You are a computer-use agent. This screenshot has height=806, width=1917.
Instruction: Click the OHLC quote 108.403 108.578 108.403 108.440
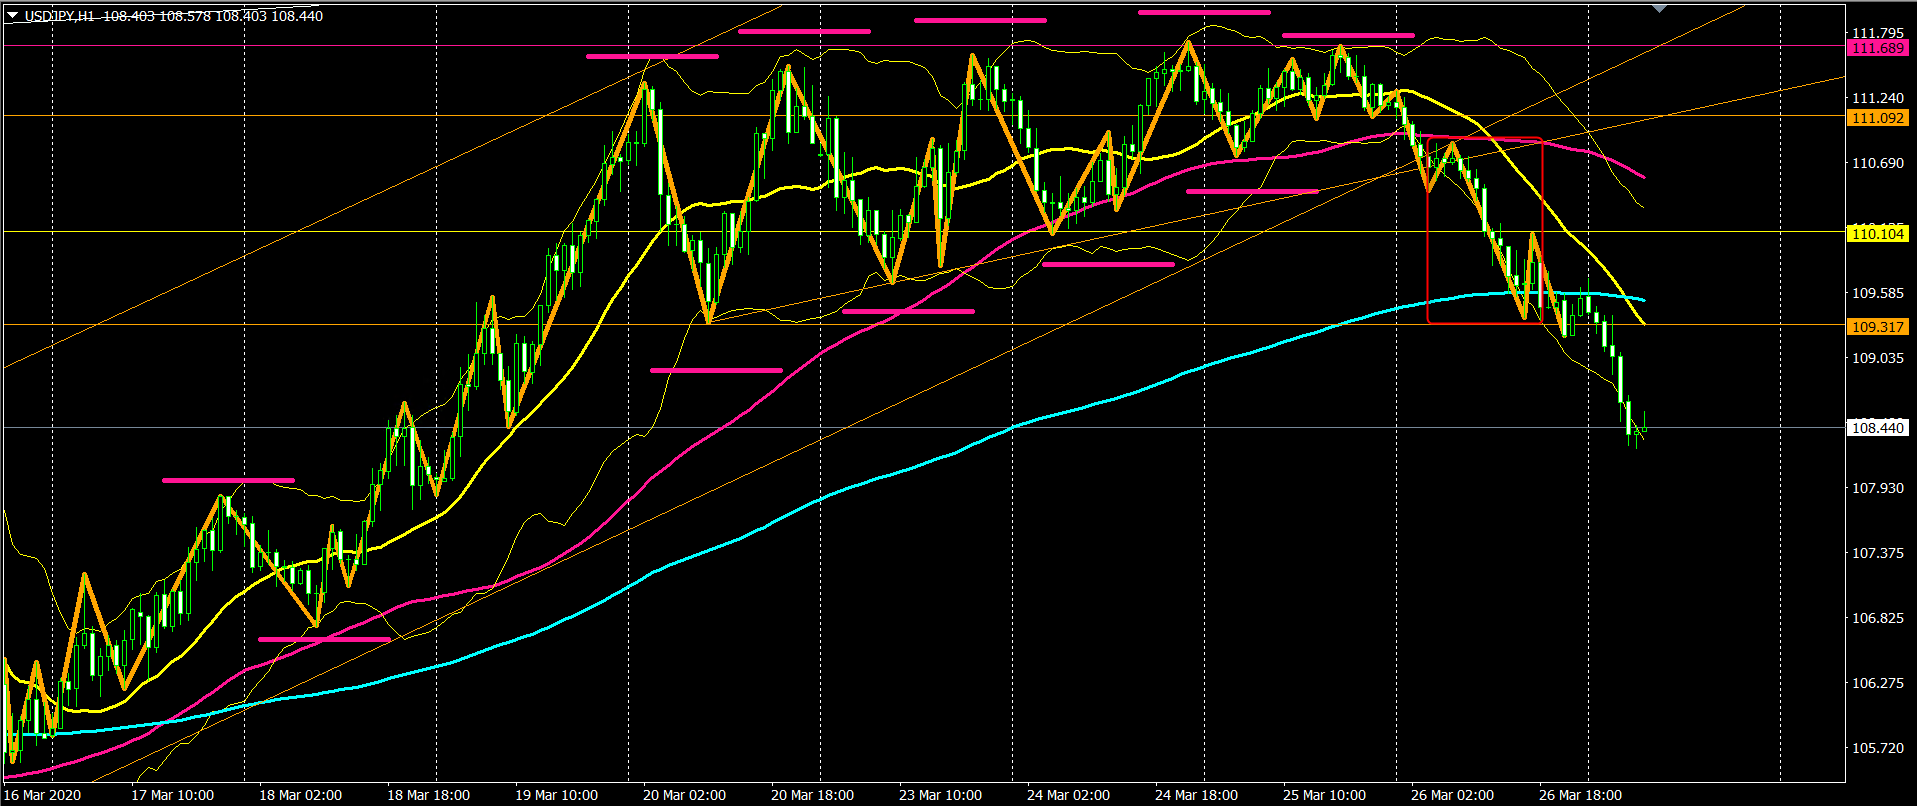coord(213,16)
